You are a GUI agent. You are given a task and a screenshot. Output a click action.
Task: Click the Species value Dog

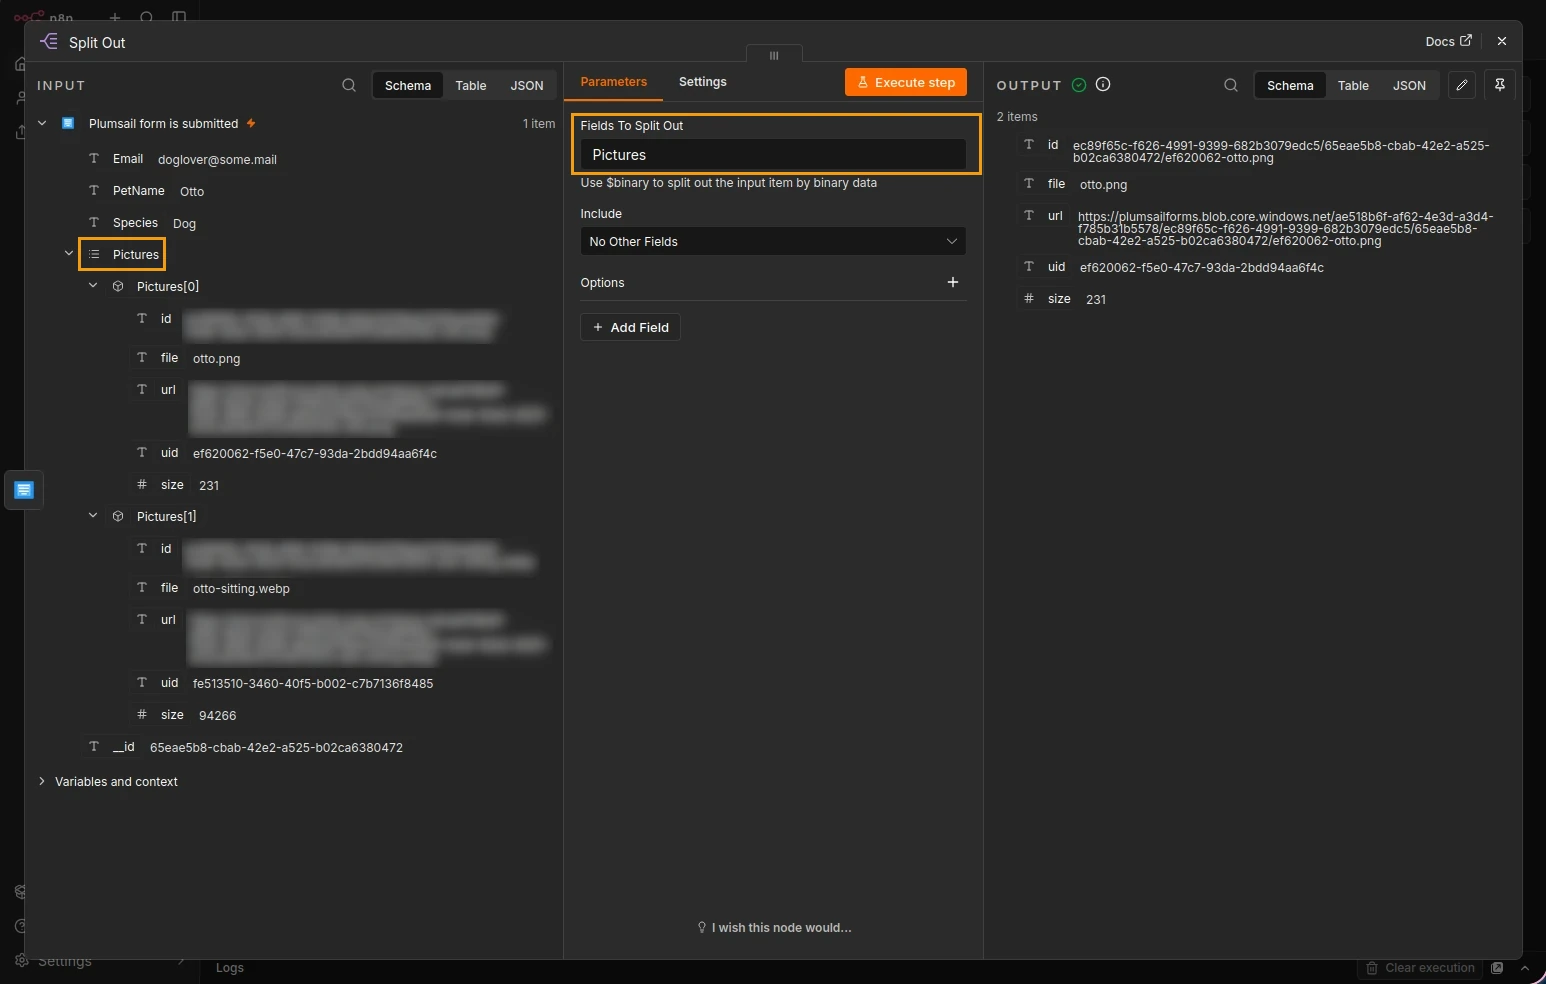(x=185, y=224)
